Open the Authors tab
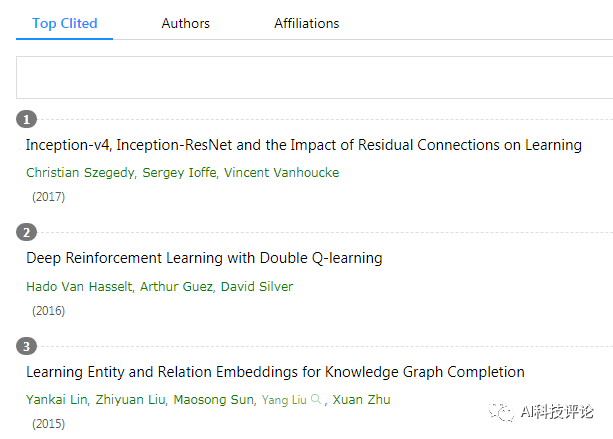 186,23
